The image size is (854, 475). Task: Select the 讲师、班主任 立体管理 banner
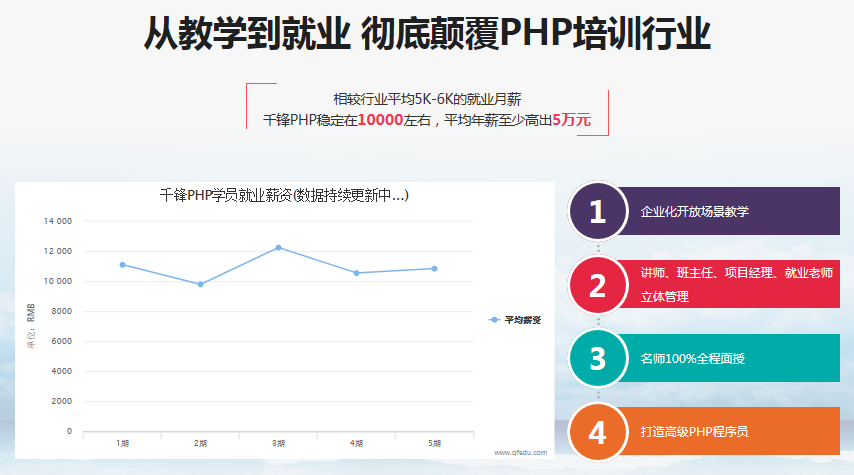(730, 285)
